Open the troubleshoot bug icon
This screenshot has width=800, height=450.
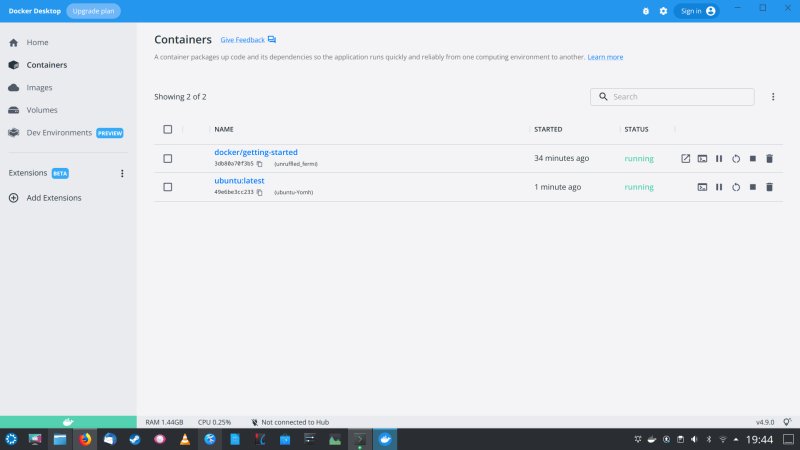[x=646, y=11]
